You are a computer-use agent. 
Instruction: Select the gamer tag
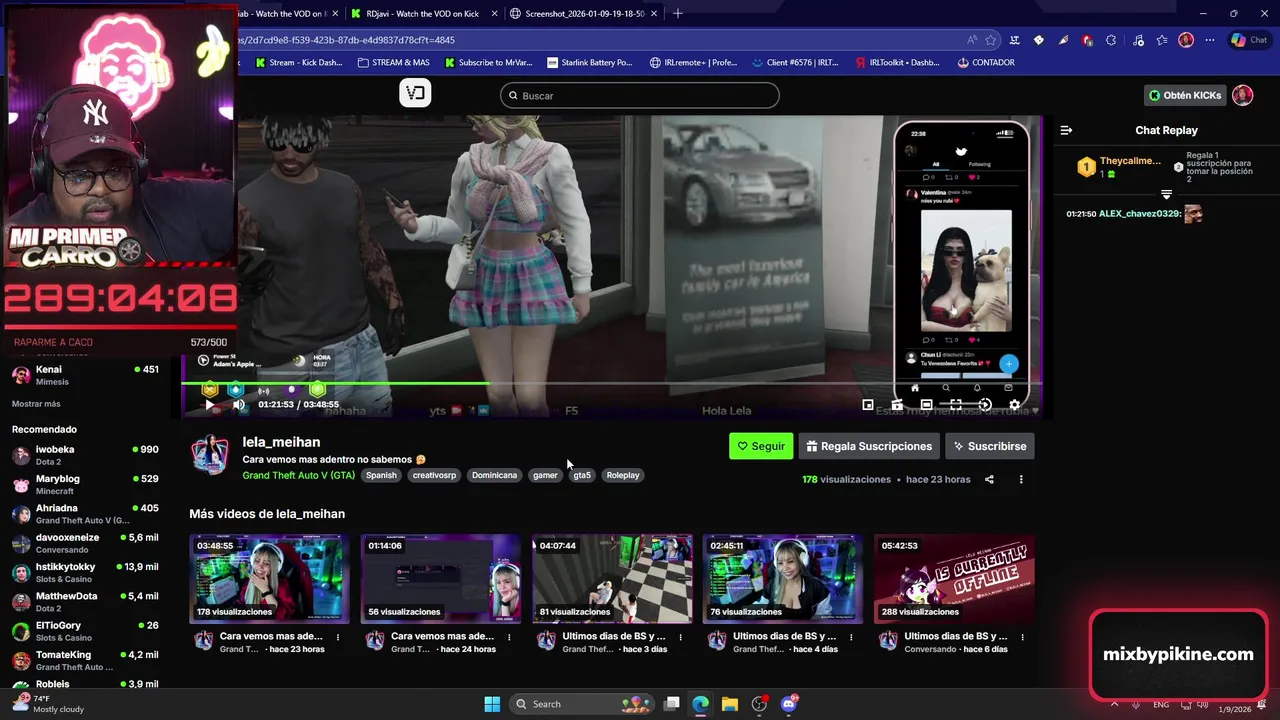(545, 475)
